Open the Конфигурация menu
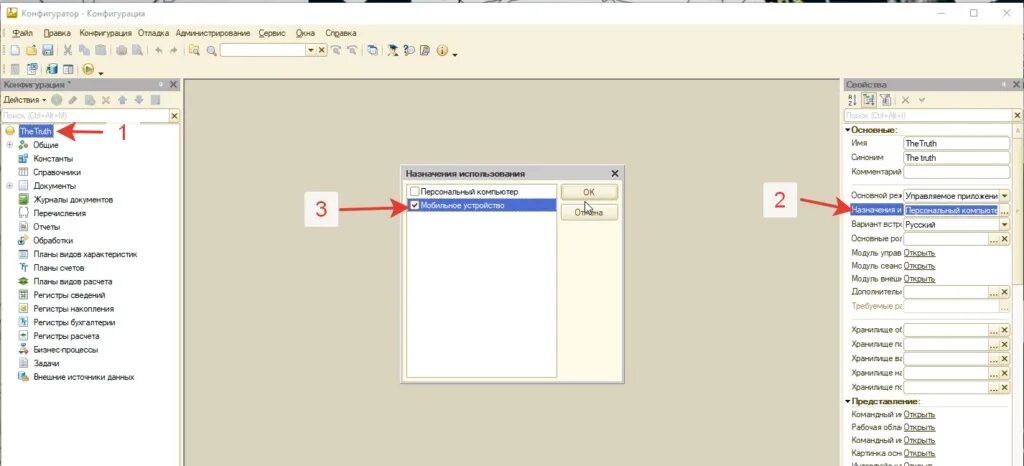 tap(105, 33)
